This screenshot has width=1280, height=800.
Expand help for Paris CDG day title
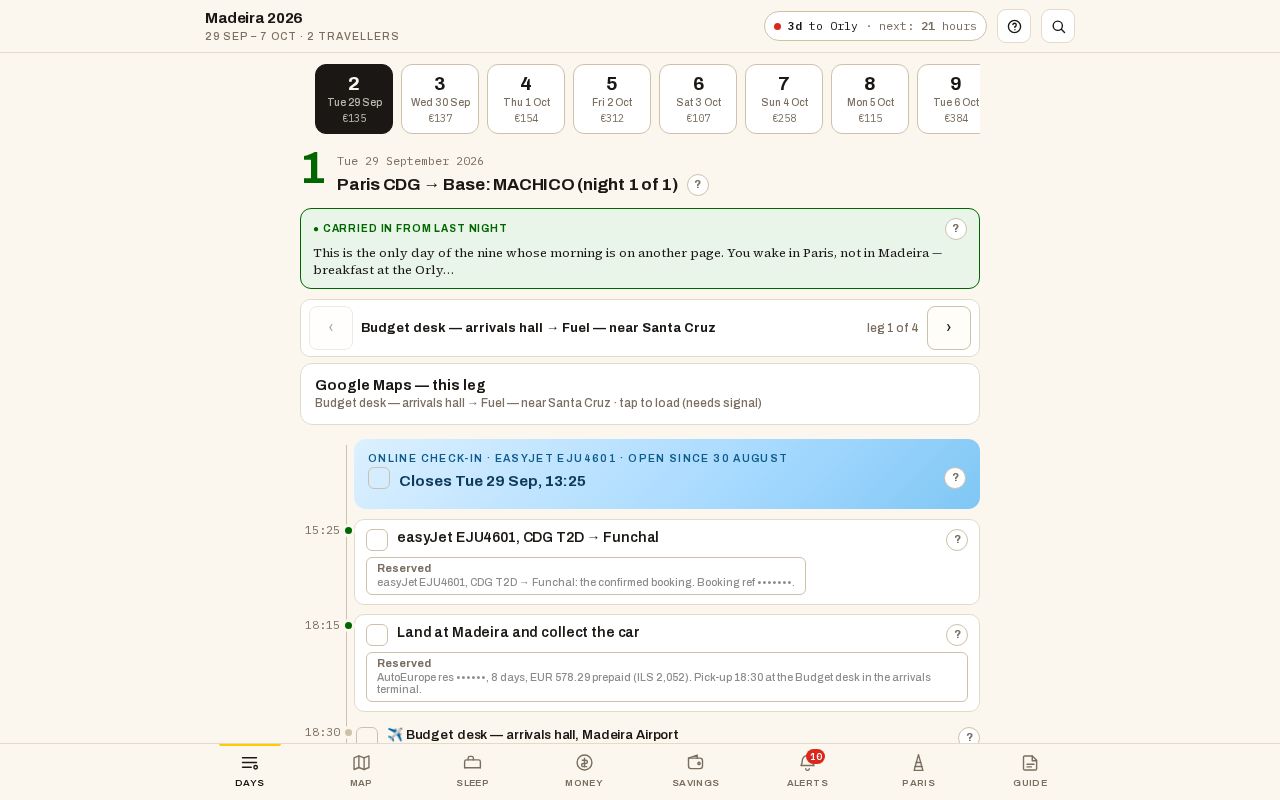(x=698, y=185)
